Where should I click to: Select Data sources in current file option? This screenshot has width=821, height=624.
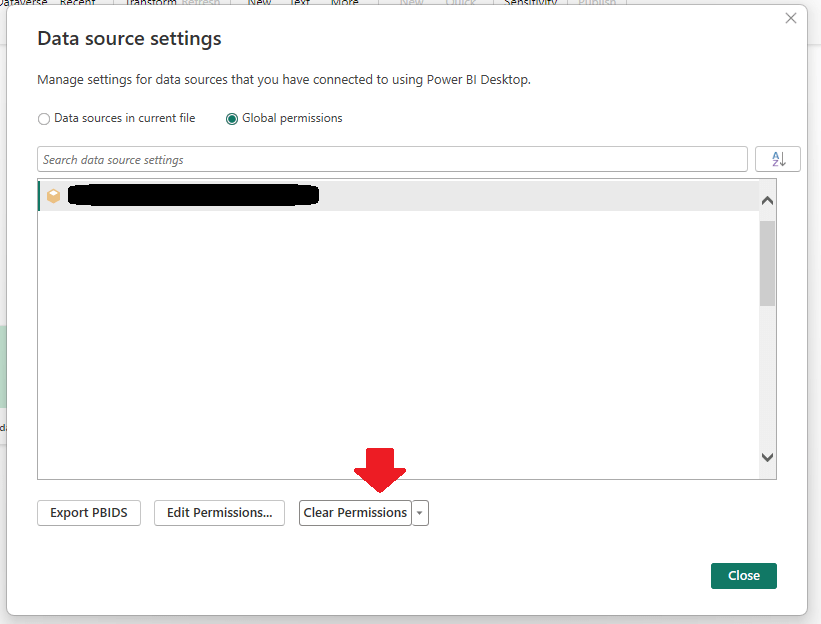pos(43,119)
